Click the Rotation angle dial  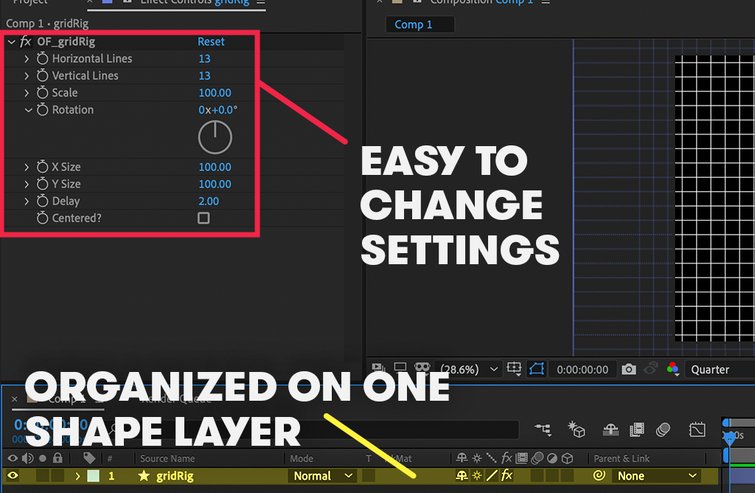[214, 138]
